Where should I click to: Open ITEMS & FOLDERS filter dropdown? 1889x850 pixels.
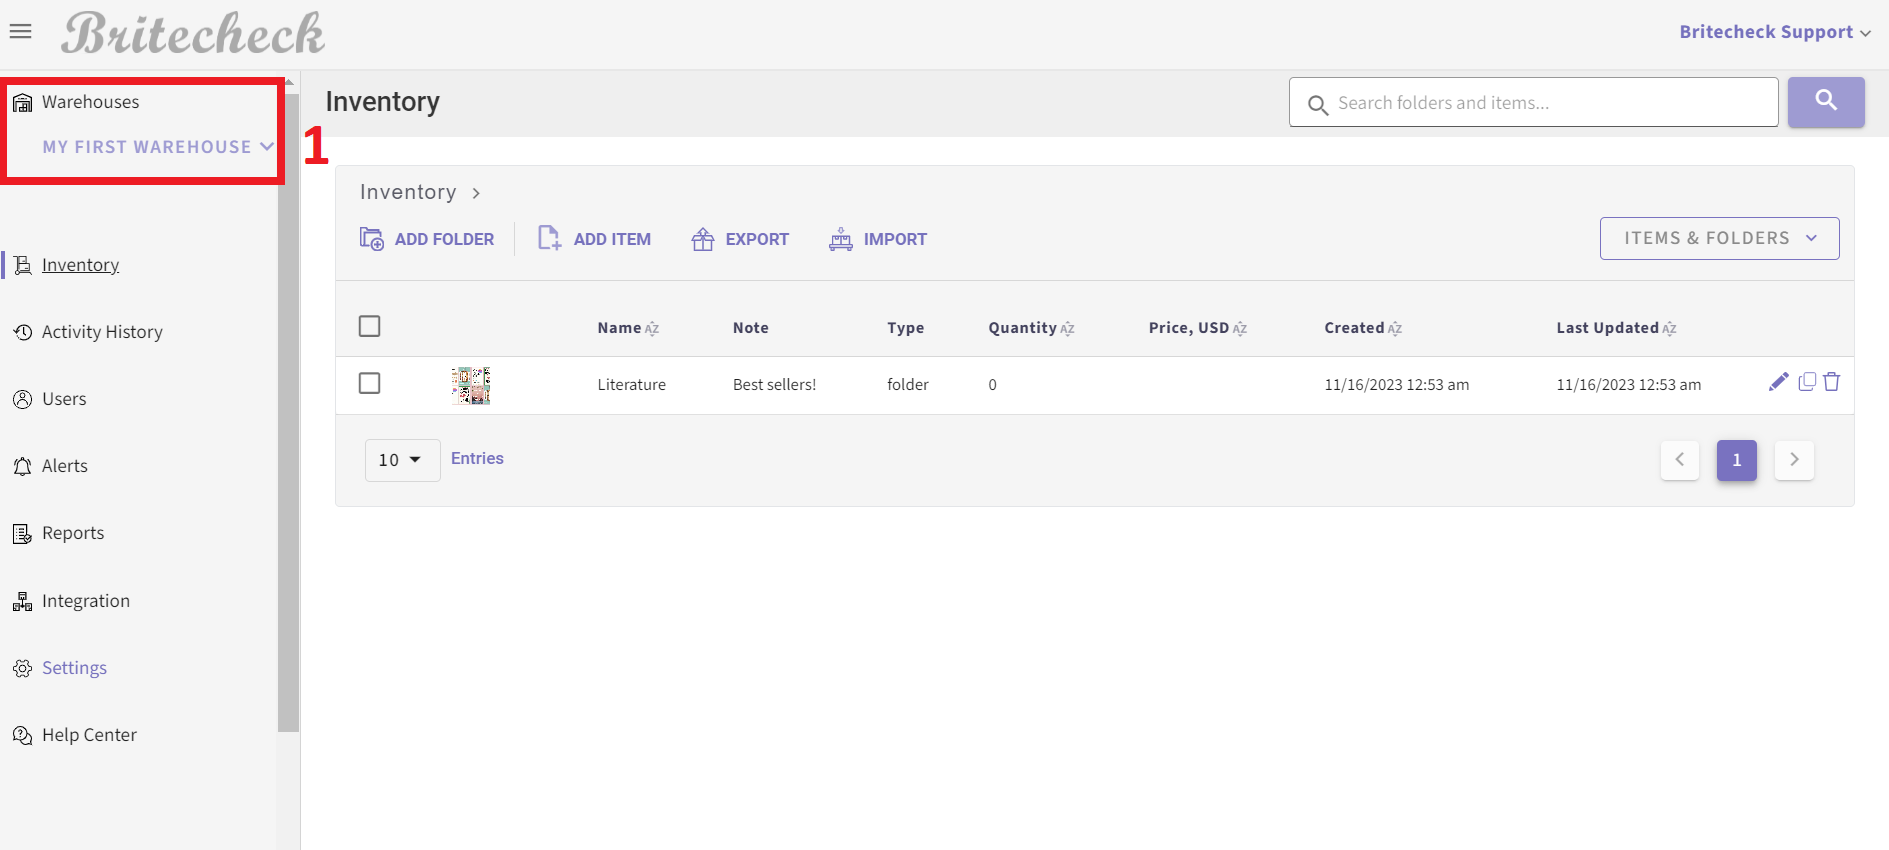pyautogui.click(x=1719, y=238)
